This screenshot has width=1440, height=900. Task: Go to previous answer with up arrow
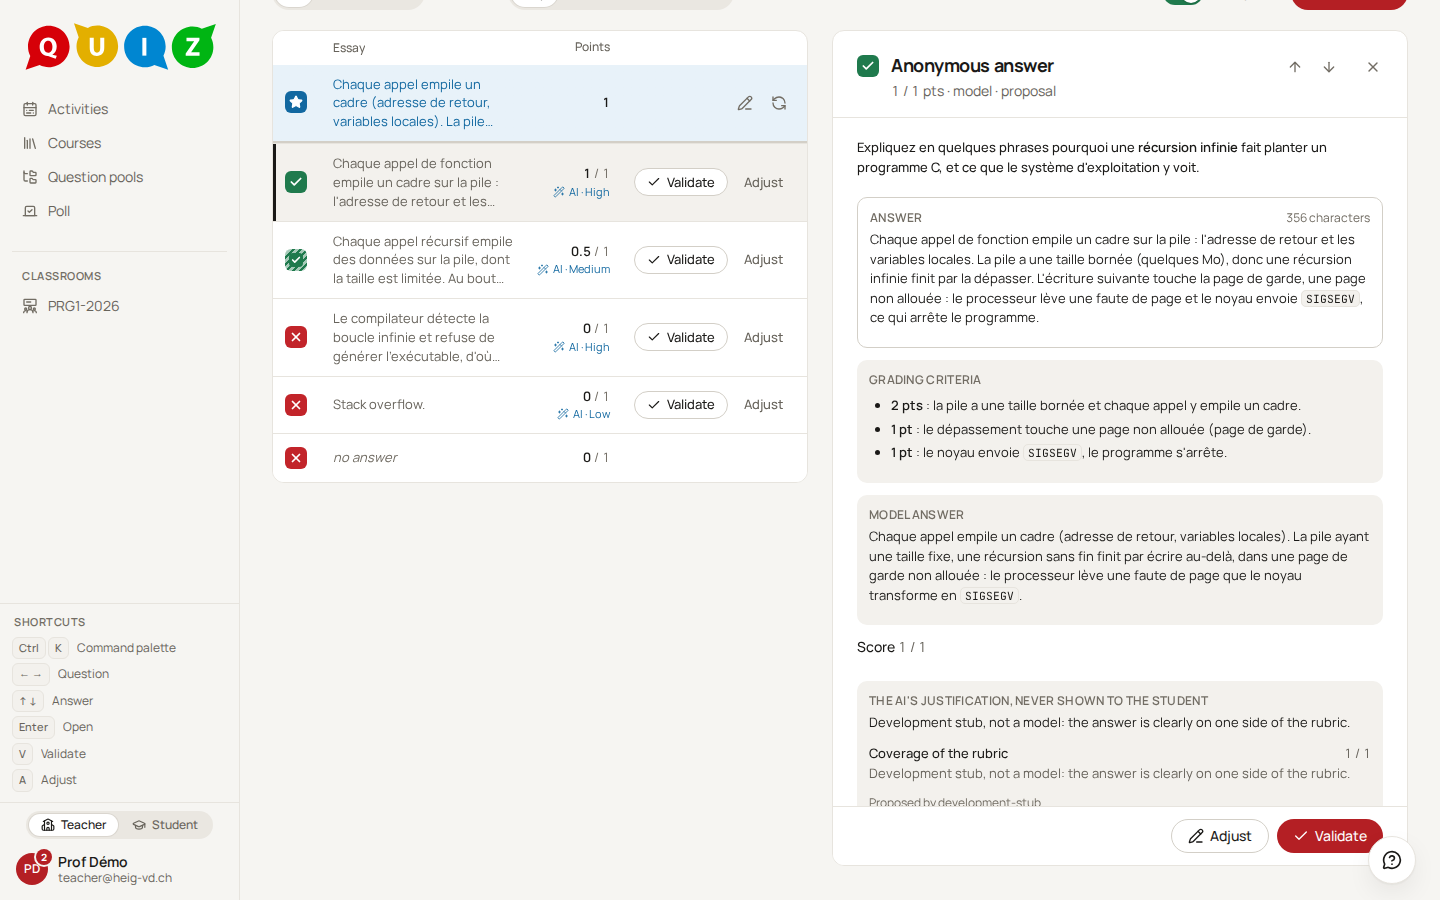click(x=1295, y=67)
